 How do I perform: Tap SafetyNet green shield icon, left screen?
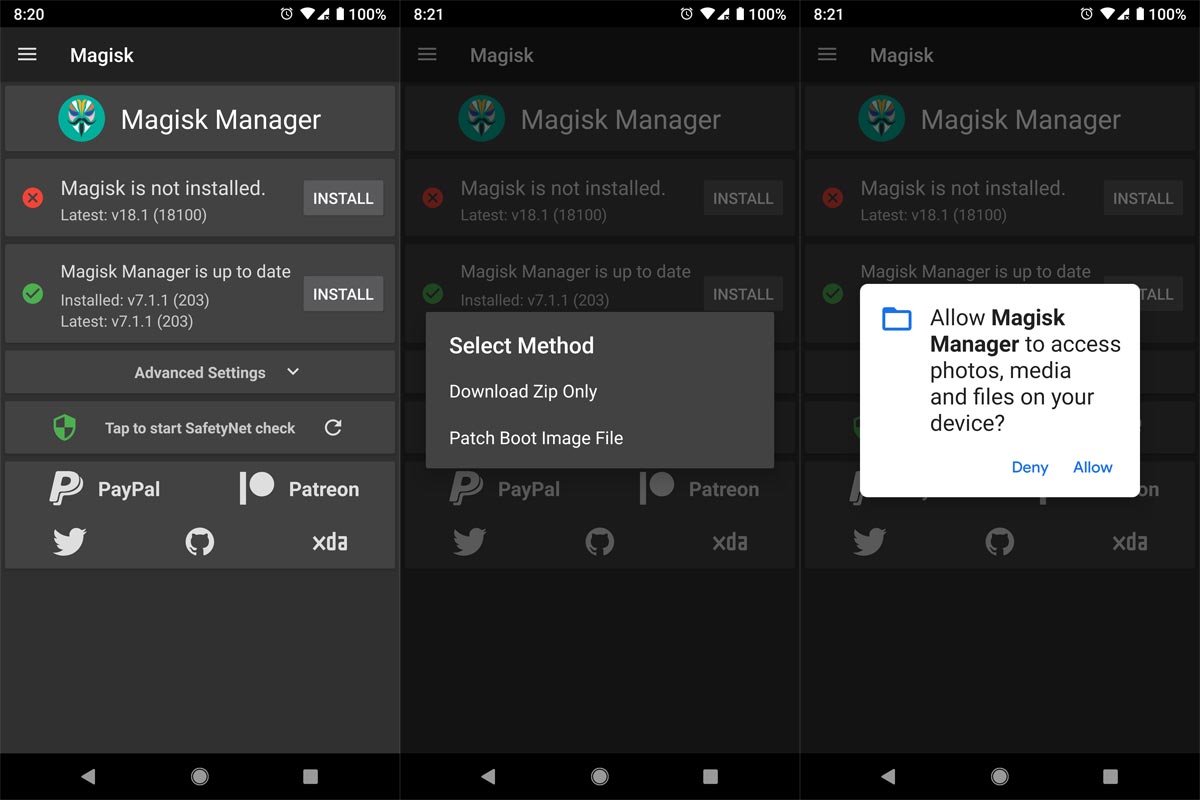coord(64,428)
